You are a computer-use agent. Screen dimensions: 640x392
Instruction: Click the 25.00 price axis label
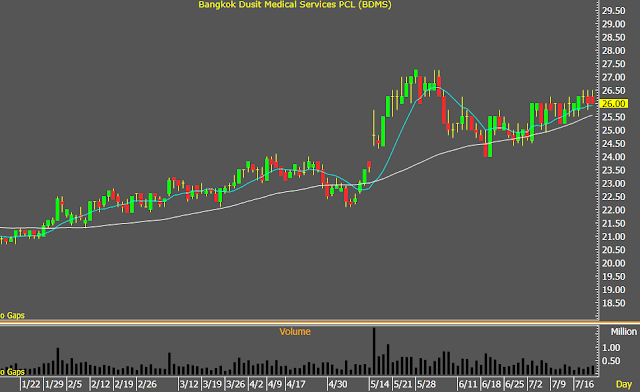(613, 131)
